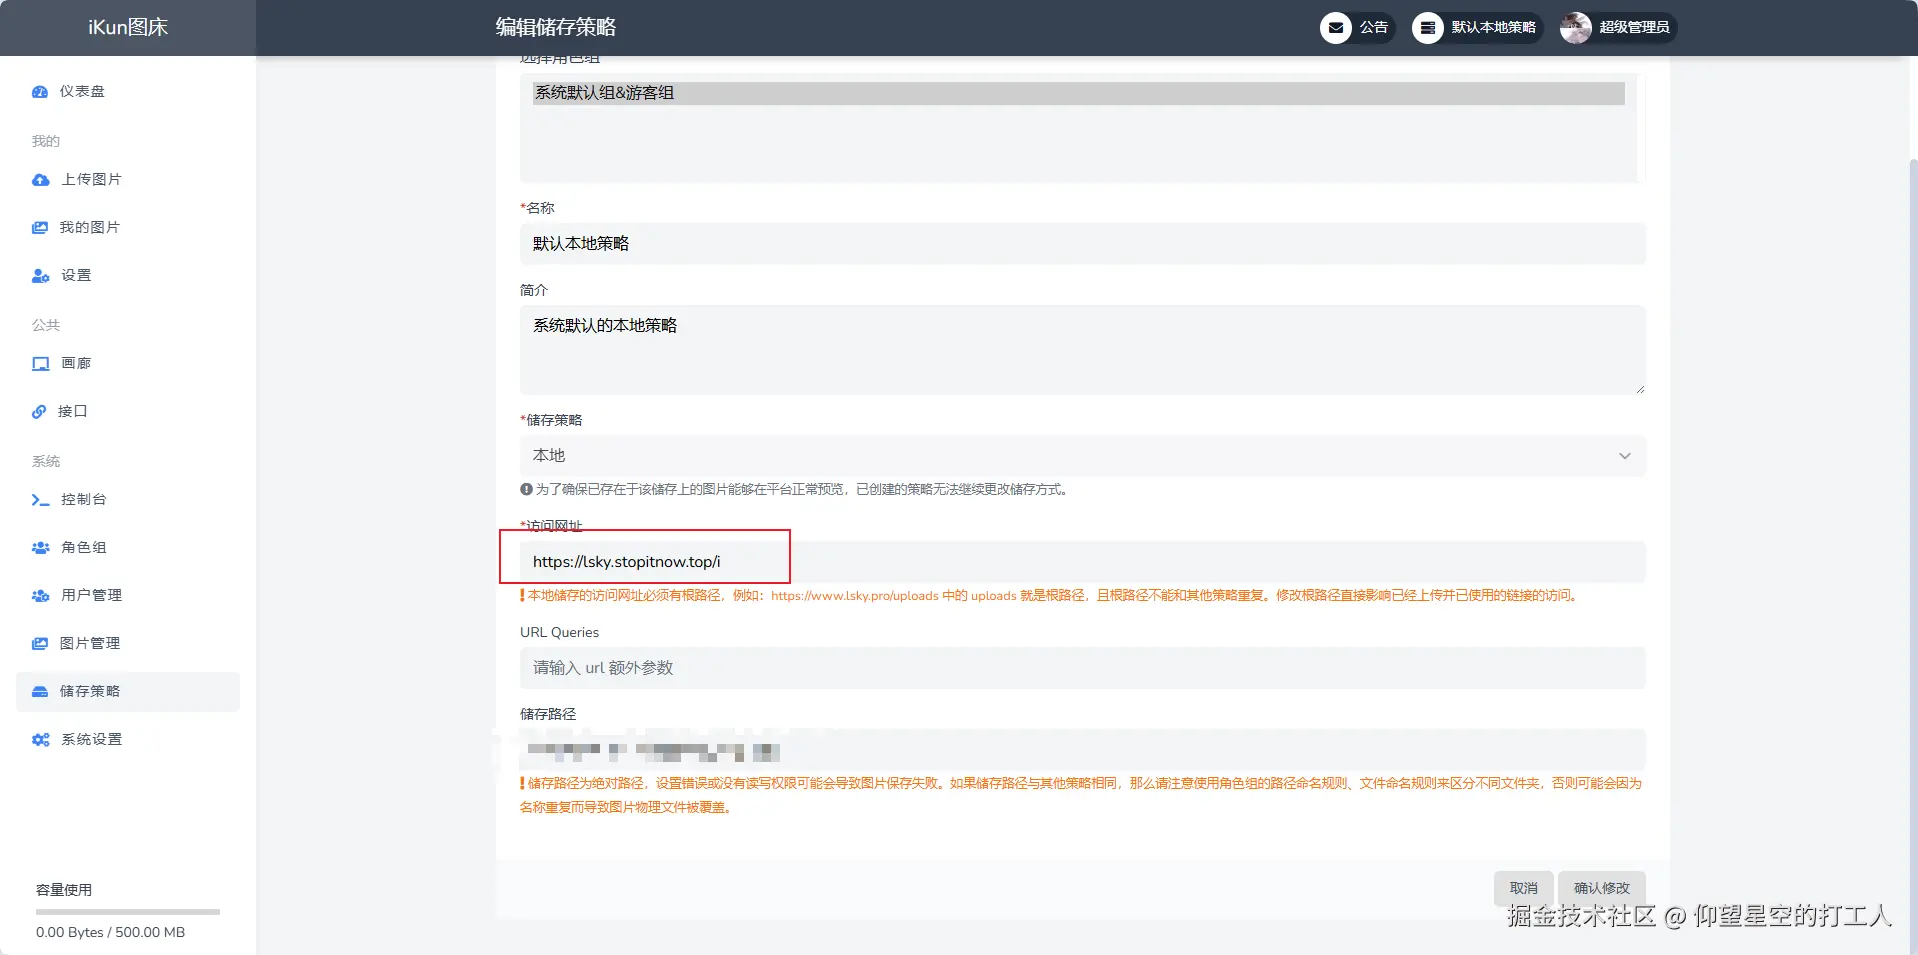This screenshot has height=955, width=1918.
Task: Click the capacity usage progress bar
Action: pos(128,912)
